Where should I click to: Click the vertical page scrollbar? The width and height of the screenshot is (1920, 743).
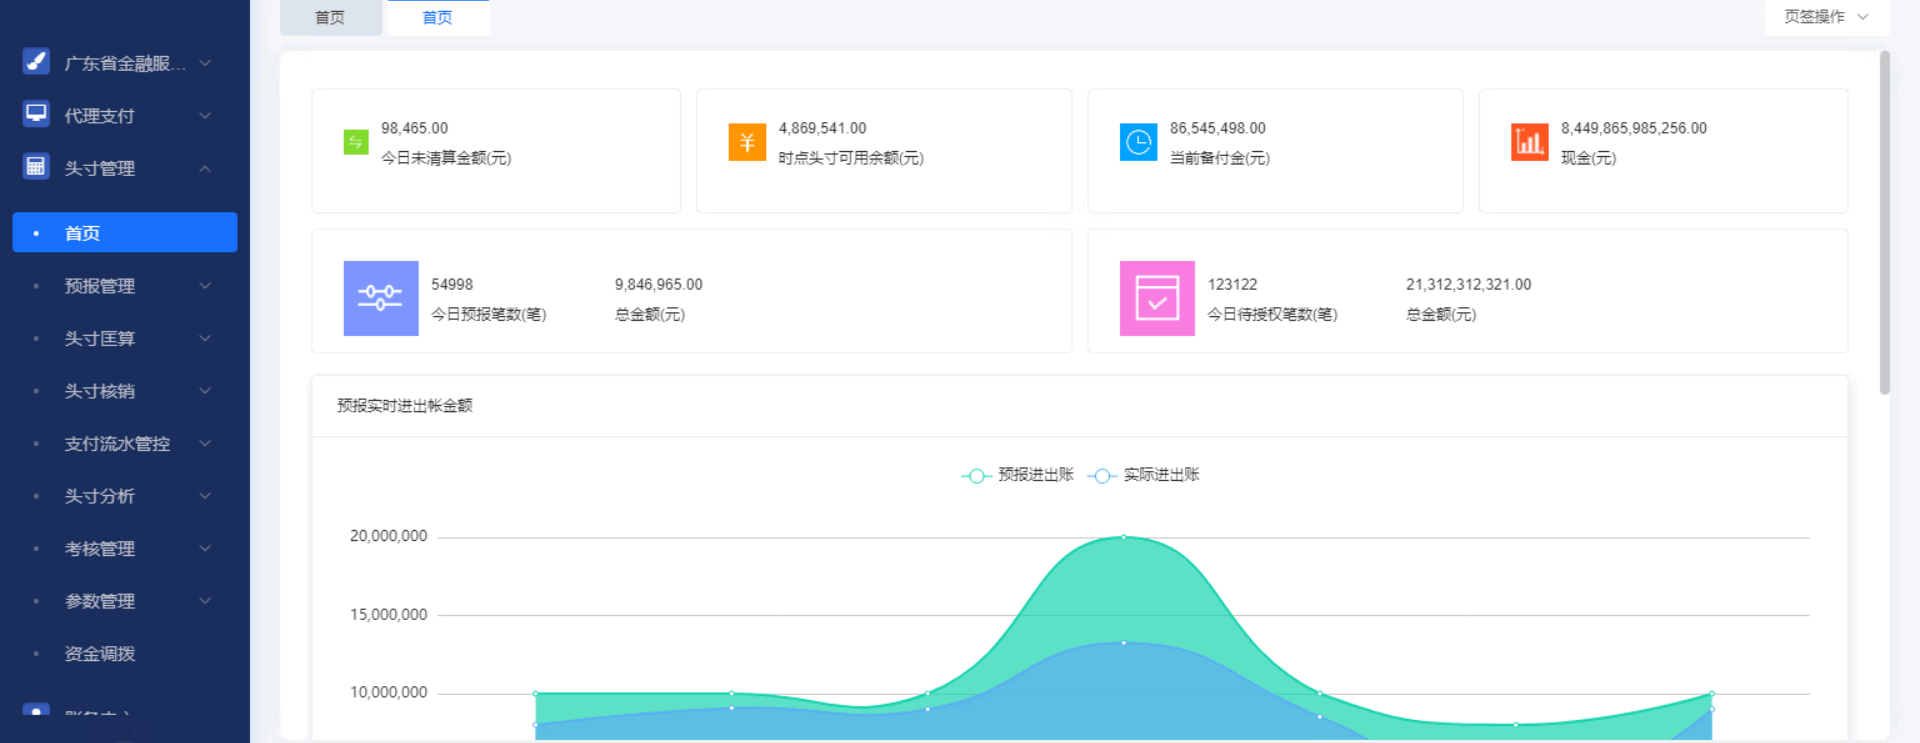[1884, 222]
